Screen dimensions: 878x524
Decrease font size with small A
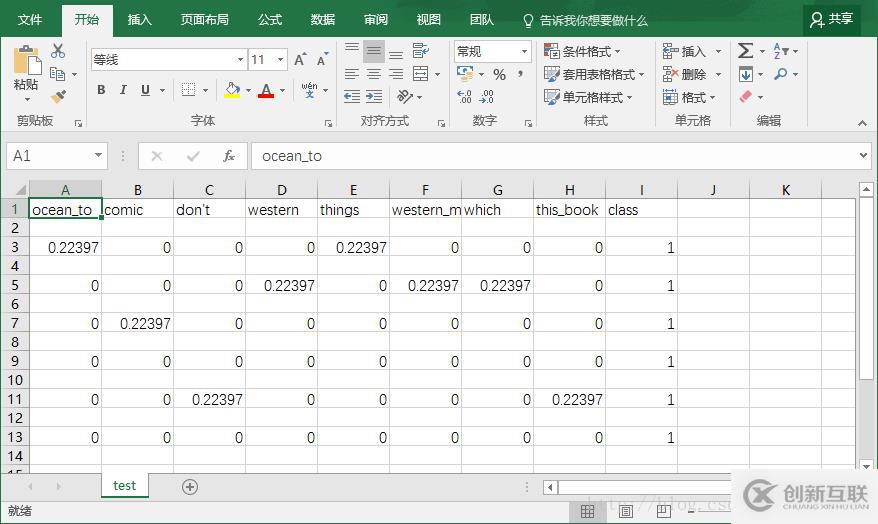point(321,59)
